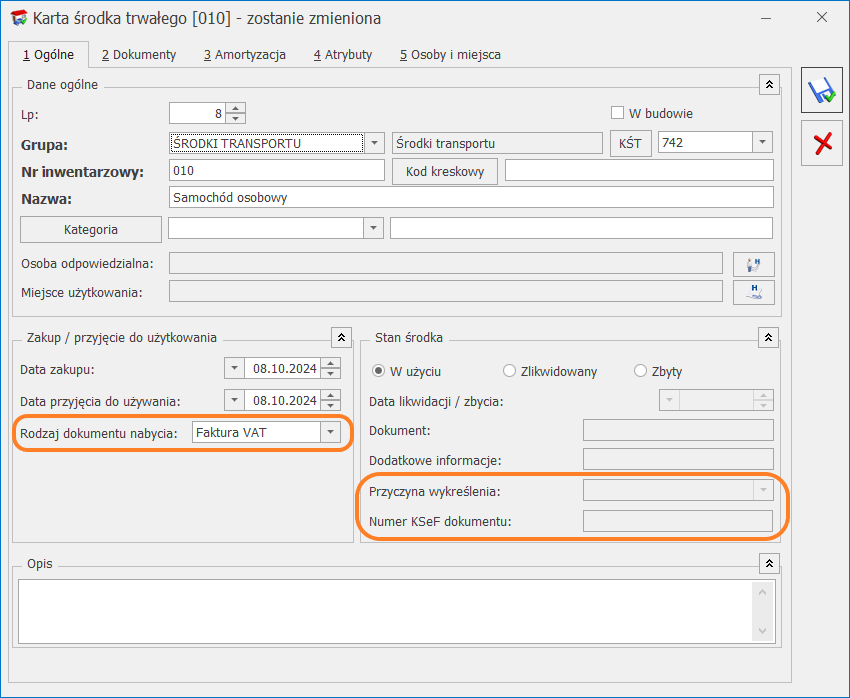Click the Kod kreskowy button
The image size is (850, 698).
[x=445, y=172]
